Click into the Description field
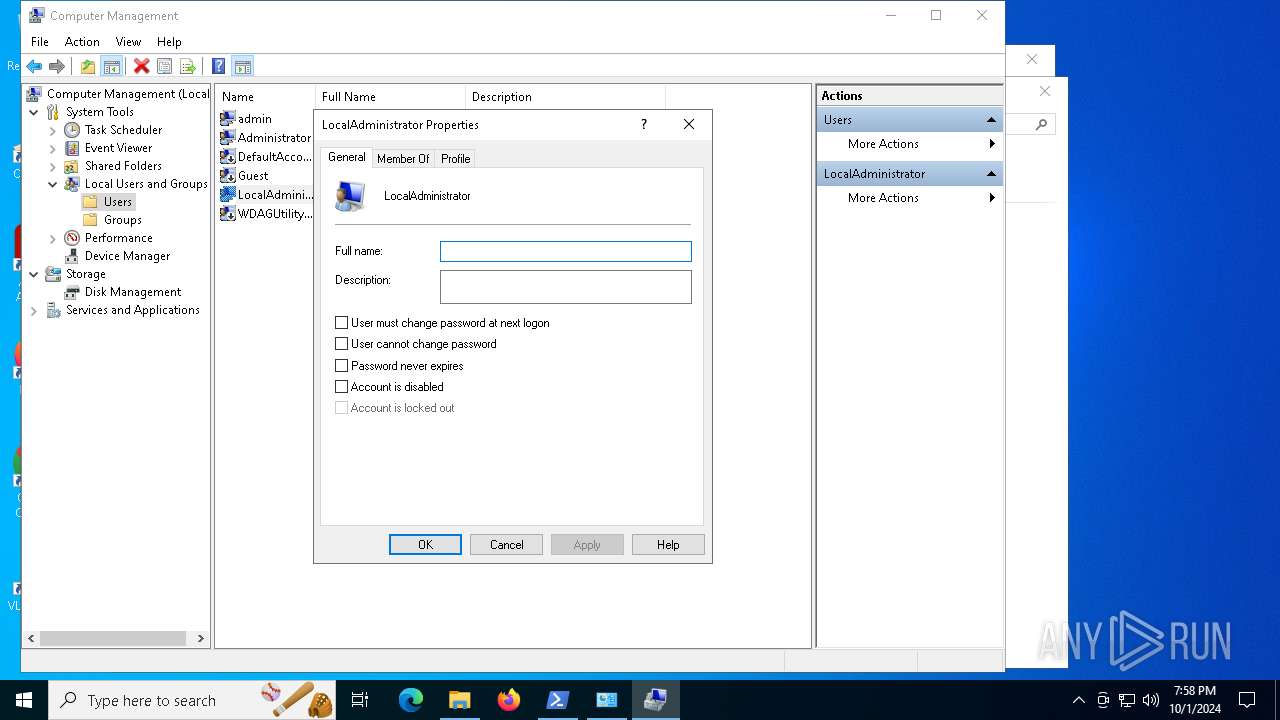 pos(566,287)
